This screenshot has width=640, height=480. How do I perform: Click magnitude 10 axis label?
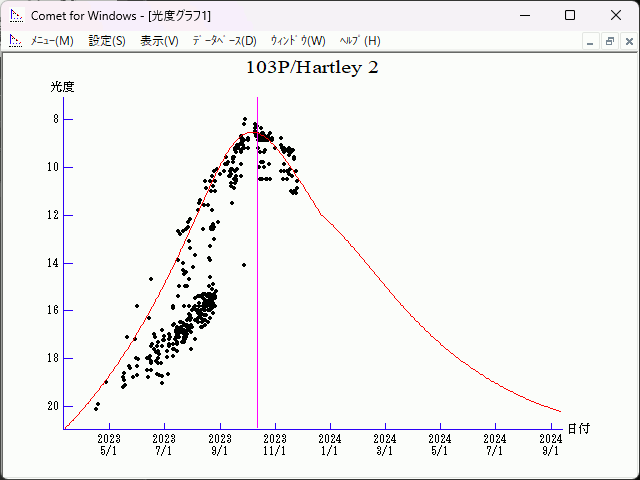pos(53,167)
